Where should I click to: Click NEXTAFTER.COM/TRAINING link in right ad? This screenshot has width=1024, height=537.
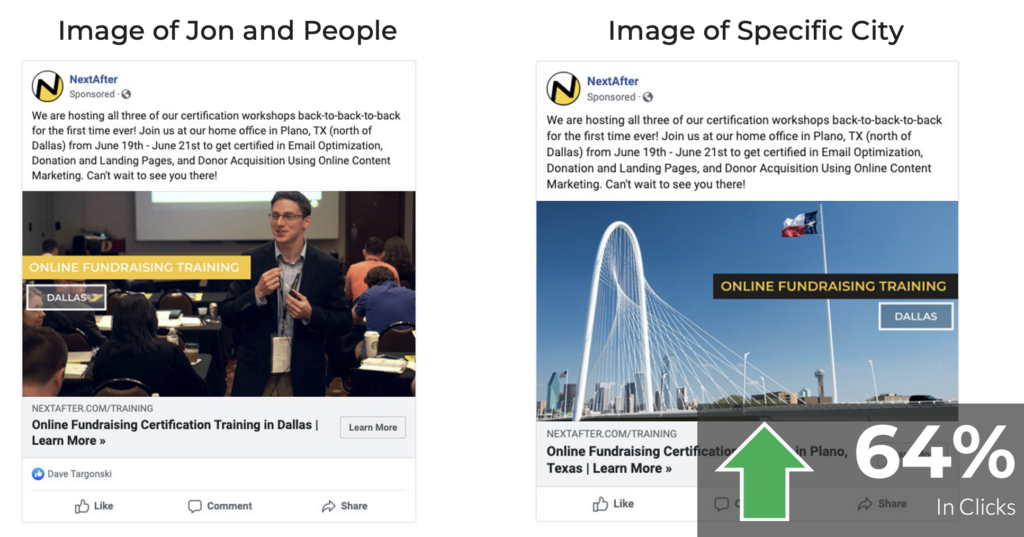click(611, 434)
